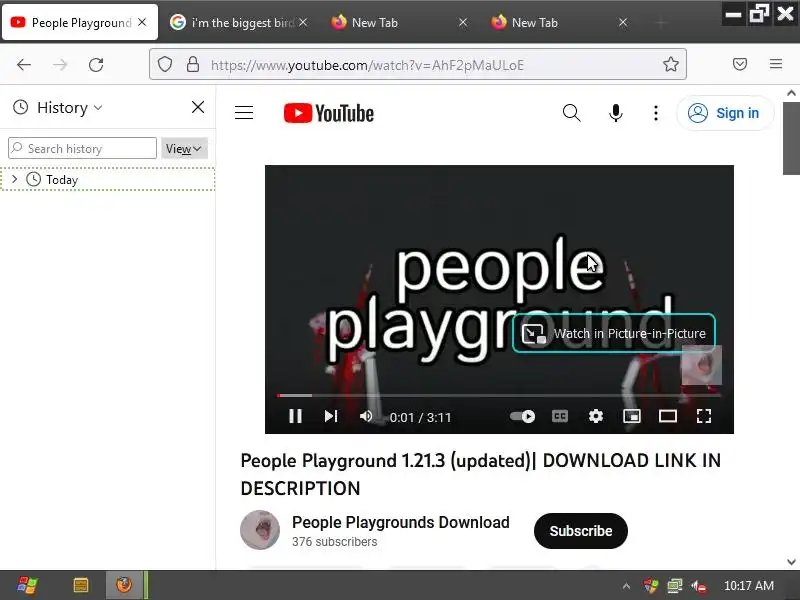Open the security shield tray icon
The height and width of the screenshot is (600, 800).
pos(651,586)
